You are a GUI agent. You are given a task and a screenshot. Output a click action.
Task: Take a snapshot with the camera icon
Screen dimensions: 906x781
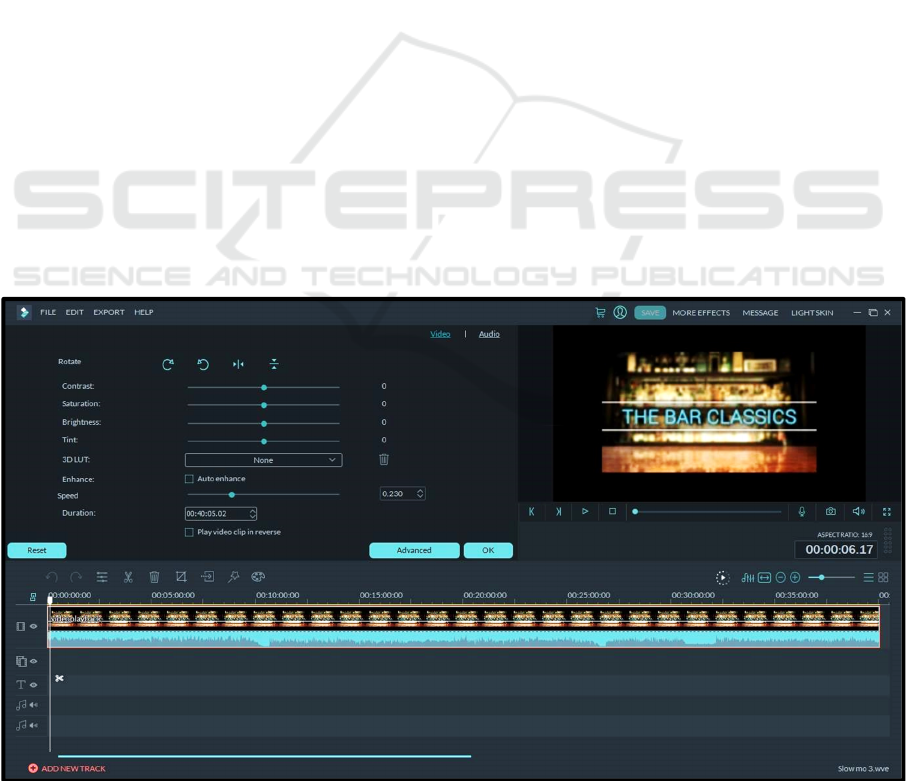click(830, 512)
